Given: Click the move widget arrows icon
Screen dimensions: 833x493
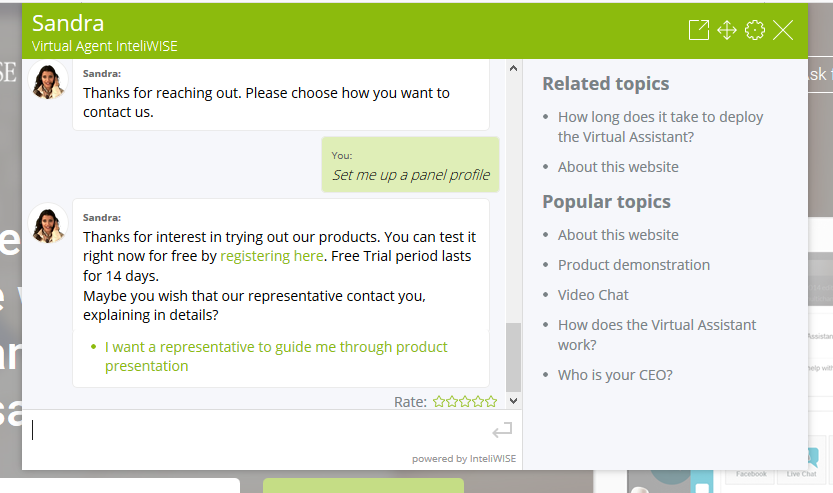Looking at the screenshot, I should [727, 30].
